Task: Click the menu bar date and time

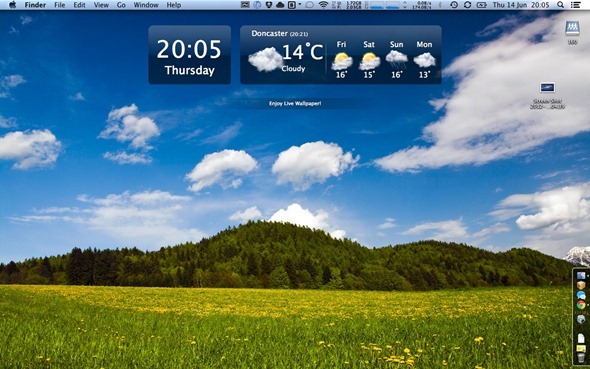Action: pos(522,5)
